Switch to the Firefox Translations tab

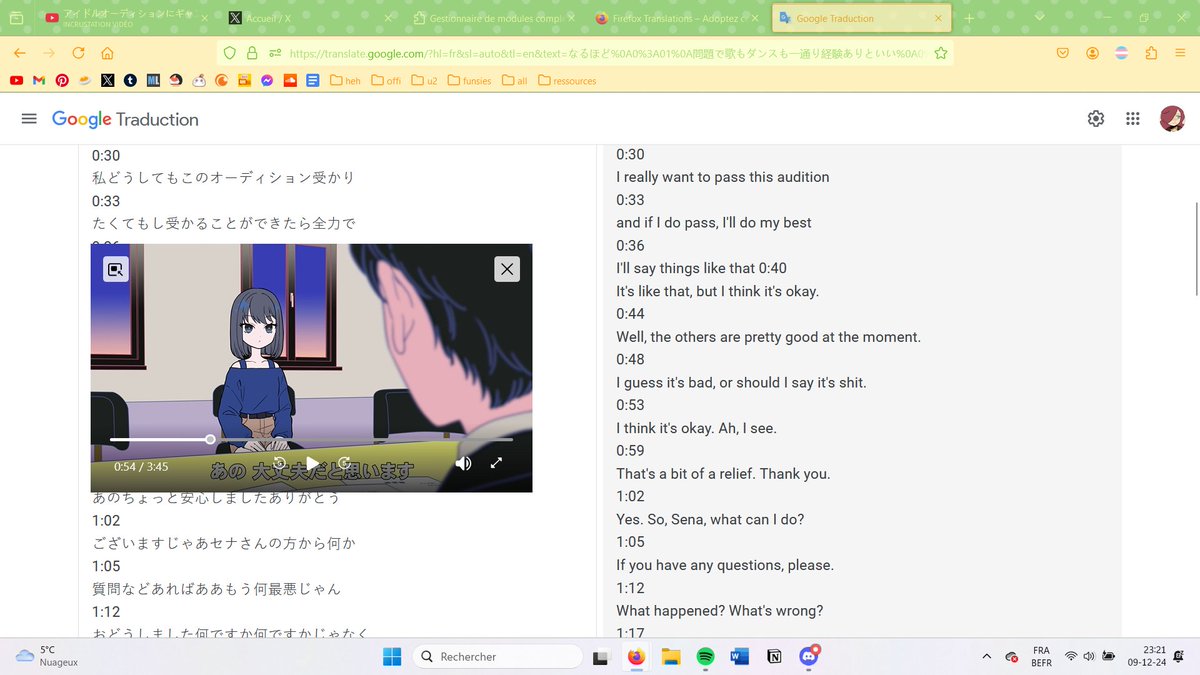[x=677, y=18]
